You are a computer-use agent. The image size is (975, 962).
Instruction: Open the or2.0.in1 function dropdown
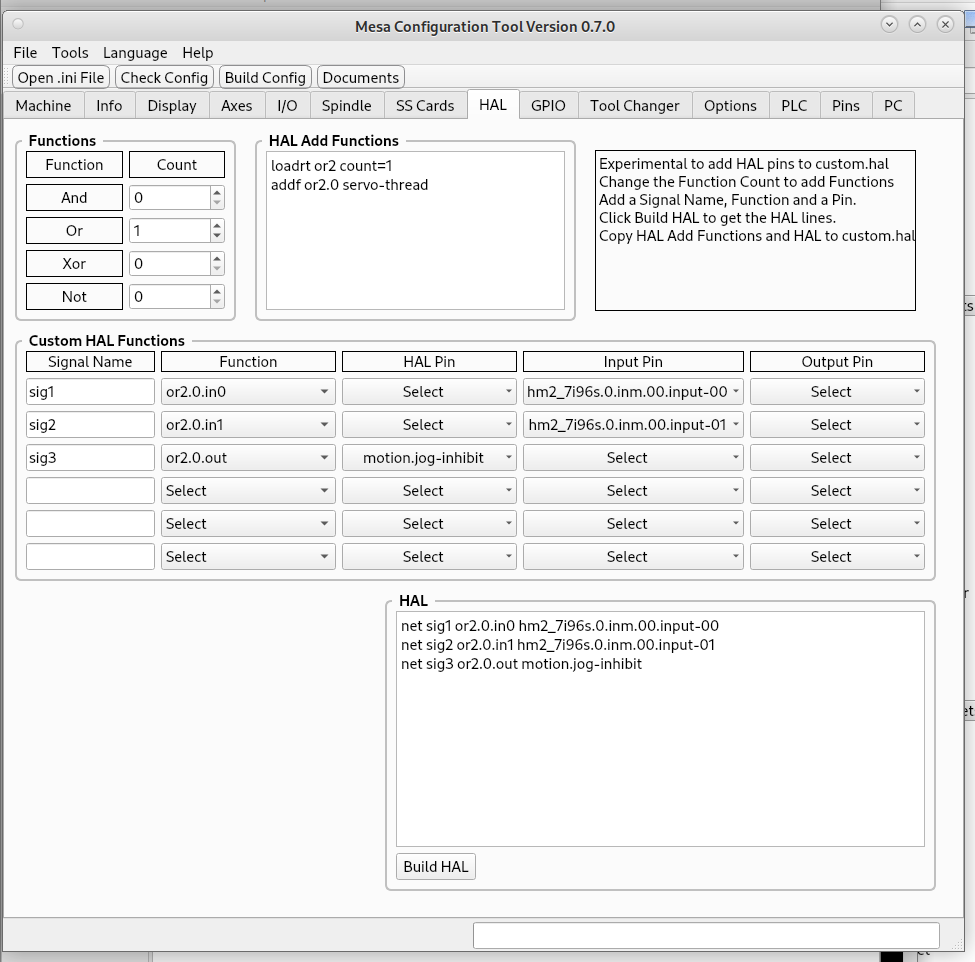[248, 425]
